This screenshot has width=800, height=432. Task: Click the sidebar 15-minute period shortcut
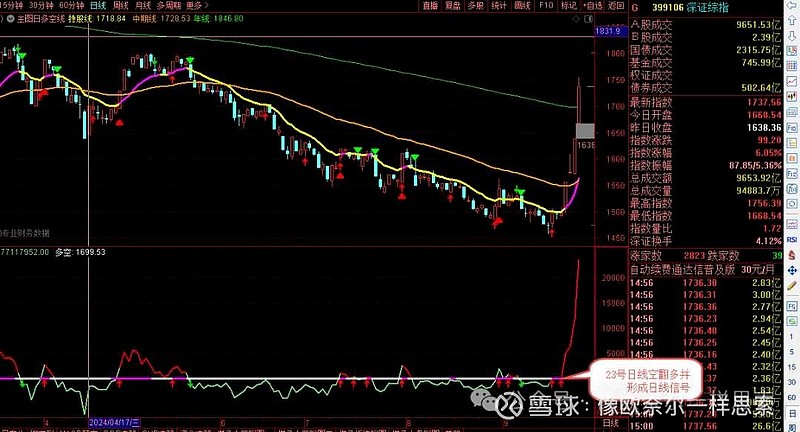click(x=792, y=367)
